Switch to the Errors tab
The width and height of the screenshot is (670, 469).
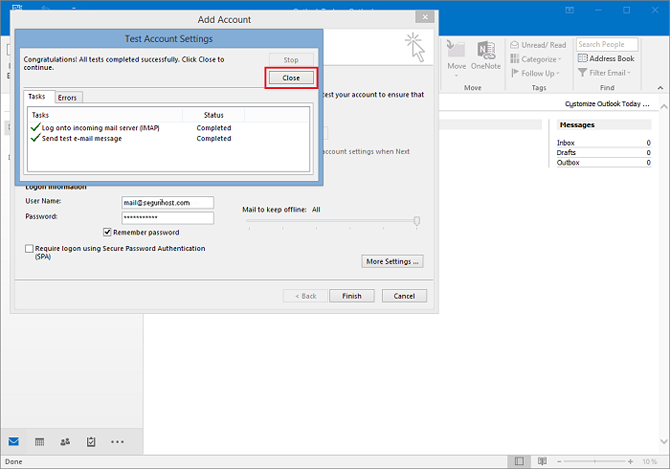68,98
